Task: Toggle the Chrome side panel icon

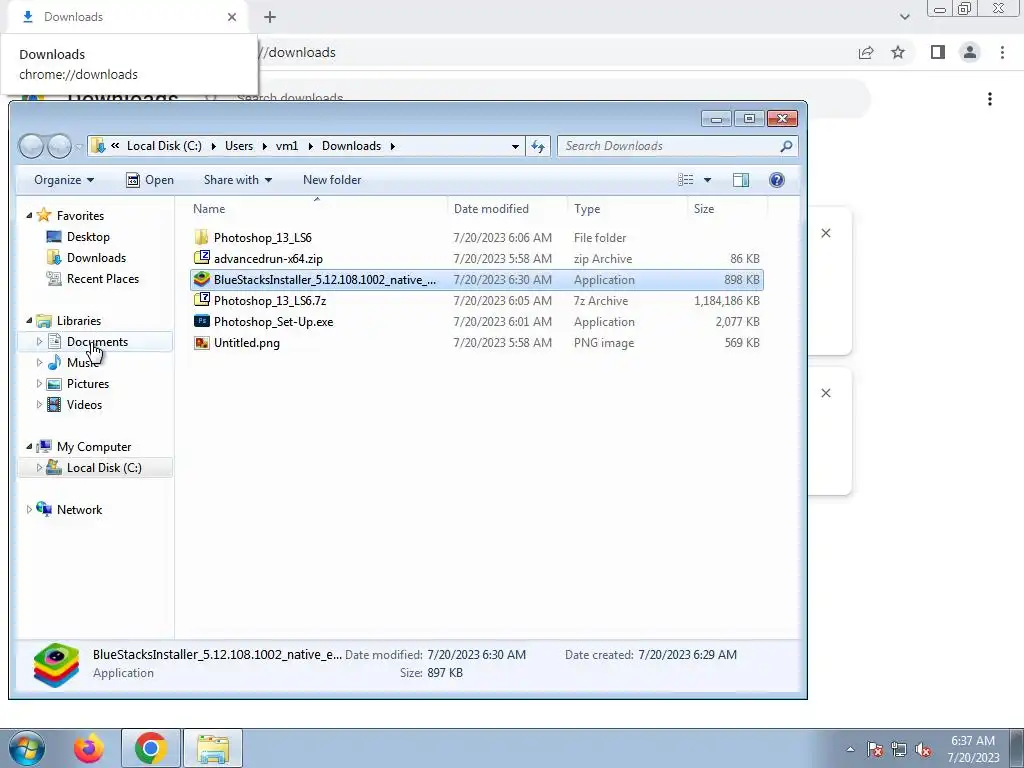Action: point(938,52)
